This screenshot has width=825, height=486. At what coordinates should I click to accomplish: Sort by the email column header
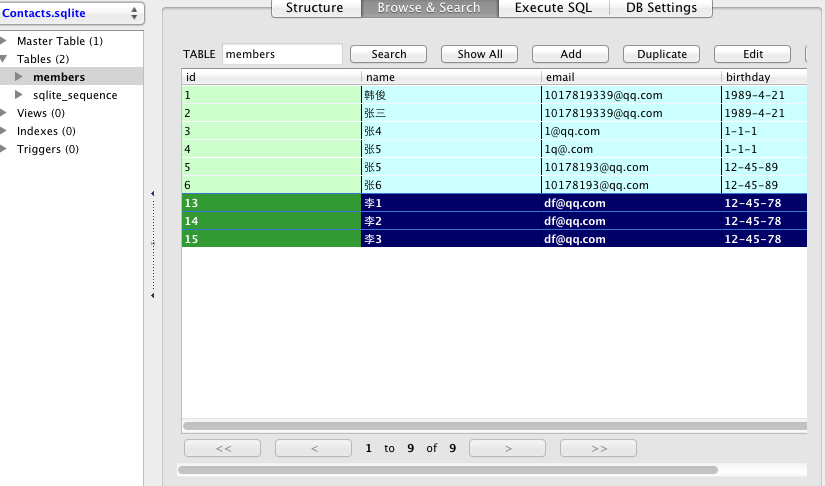631,77
